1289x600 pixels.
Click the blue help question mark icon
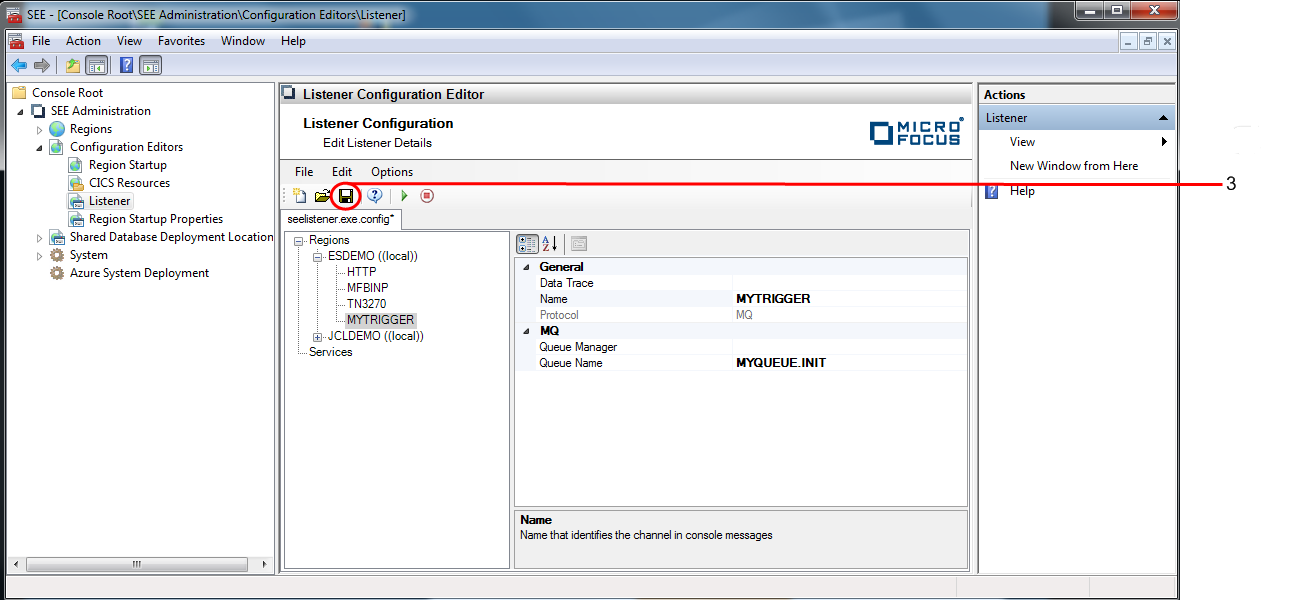click(375, 196)
